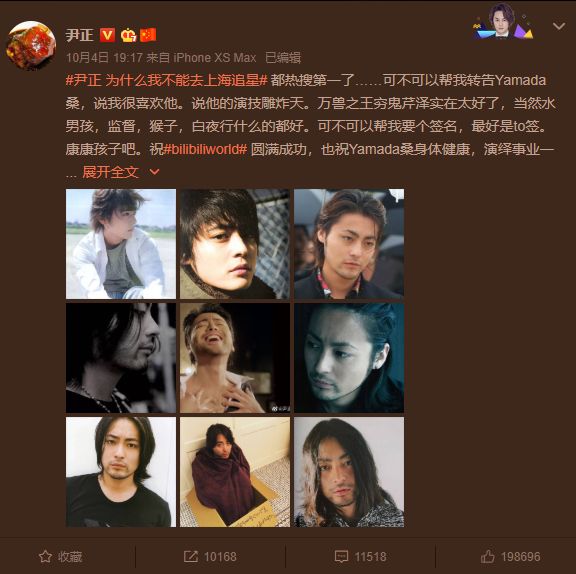Click the orange V verified badge
Screen dimensions: 576x574
pos(107,35)
